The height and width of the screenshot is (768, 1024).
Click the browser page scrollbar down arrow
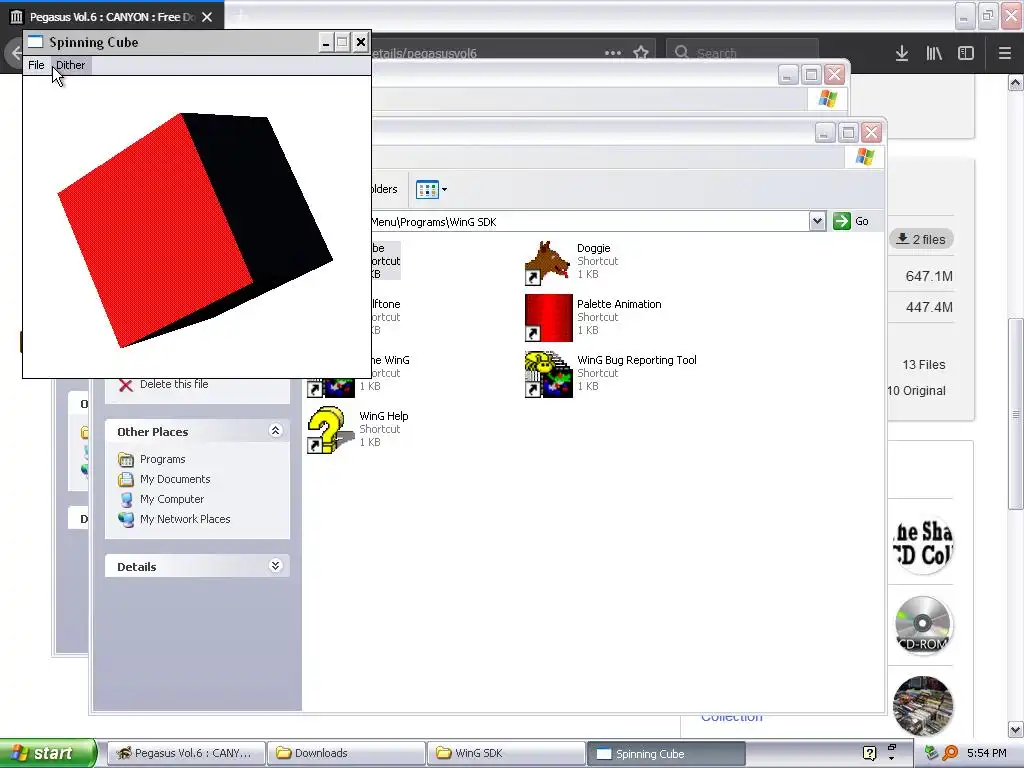click(1016, 729)
